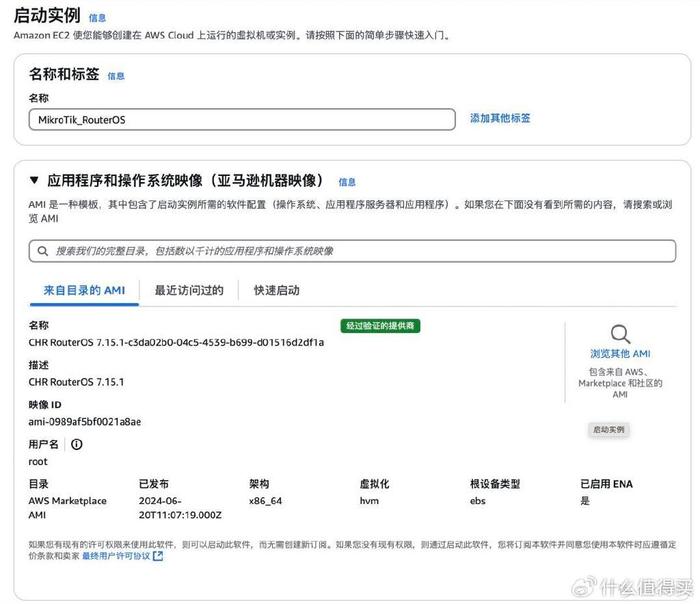Click the published date 2024-06-20T11:07:19.000Z

tap(180, 508)
